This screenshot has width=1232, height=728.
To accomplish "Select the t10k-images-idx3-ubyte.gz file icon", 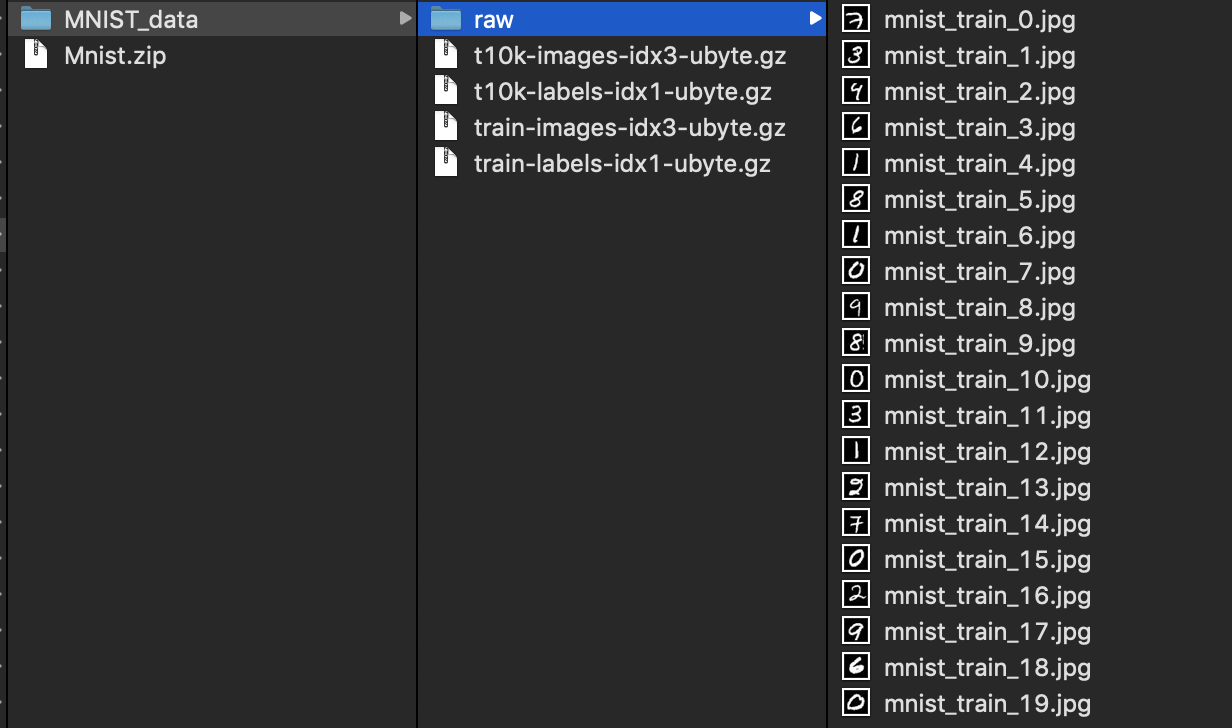I will pos(445,55).
